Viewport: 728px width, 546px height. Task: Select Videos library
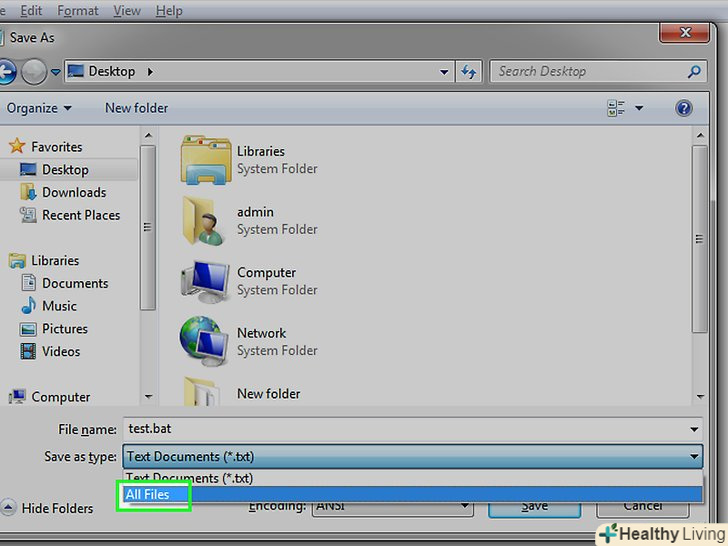(x=61, y=351)
